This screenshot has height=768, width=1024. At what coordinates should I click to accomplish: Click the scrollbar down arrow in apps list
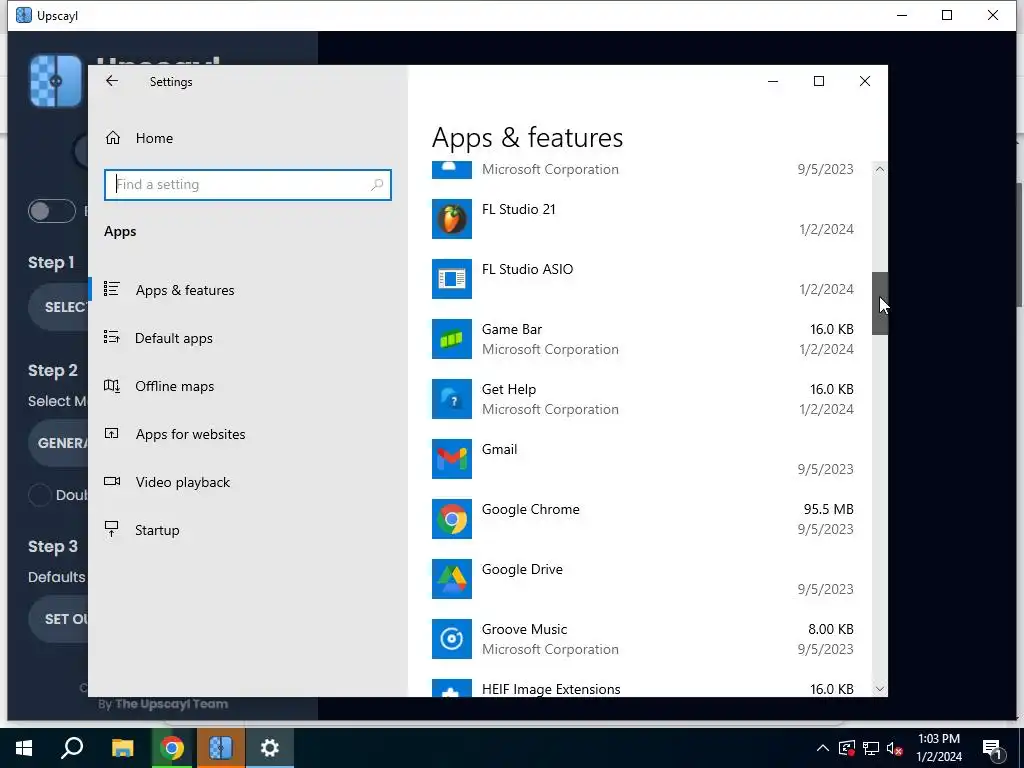[x=880, y=689]
